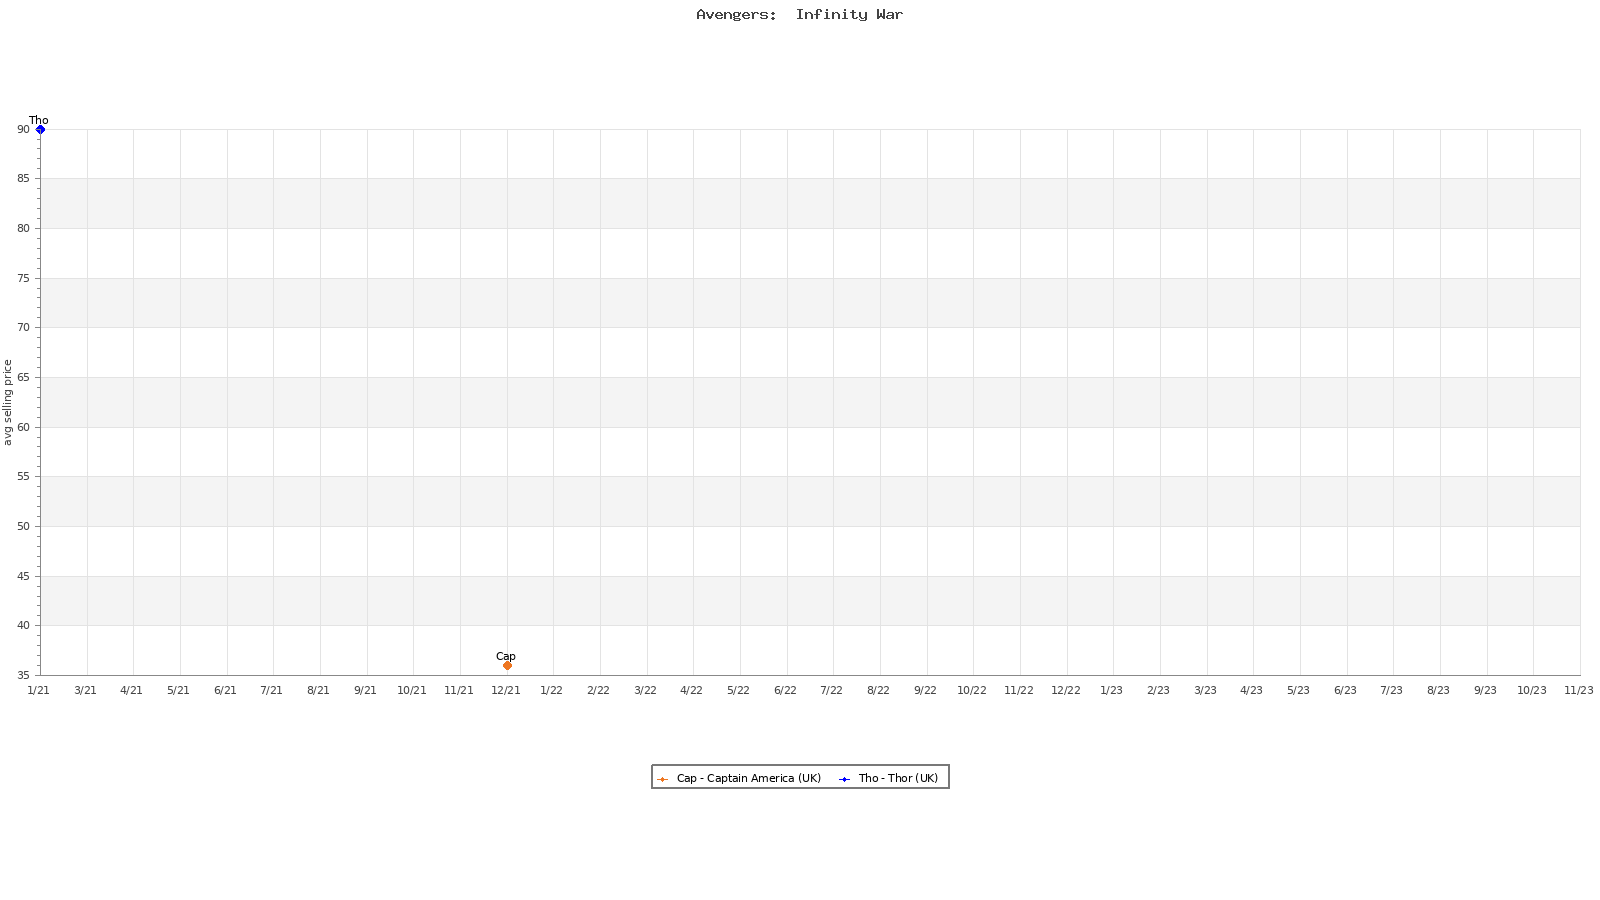The height and width of the screenshot is (900, 1600).
Task: Click the y-axis value 80
Action: 23,228
